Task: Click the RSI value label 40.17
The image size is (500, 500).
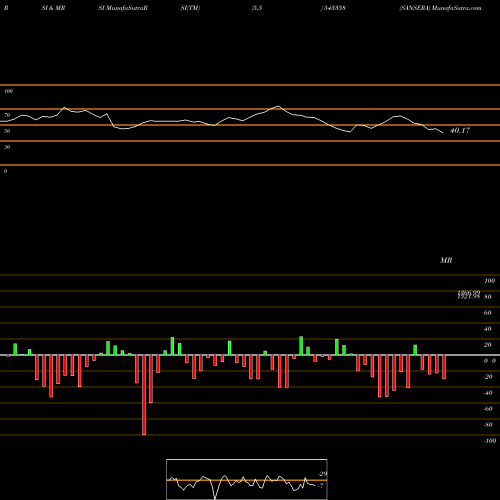Action: [460, 130]
